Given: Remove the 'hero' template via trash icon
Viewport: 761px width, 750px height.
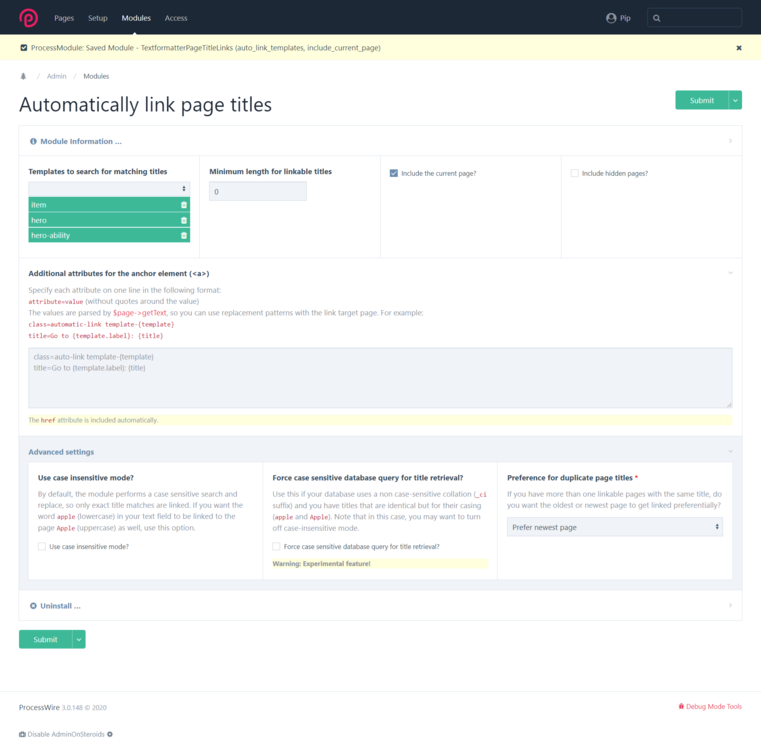Looking at the screenshot, I should (x=184, y=220).
